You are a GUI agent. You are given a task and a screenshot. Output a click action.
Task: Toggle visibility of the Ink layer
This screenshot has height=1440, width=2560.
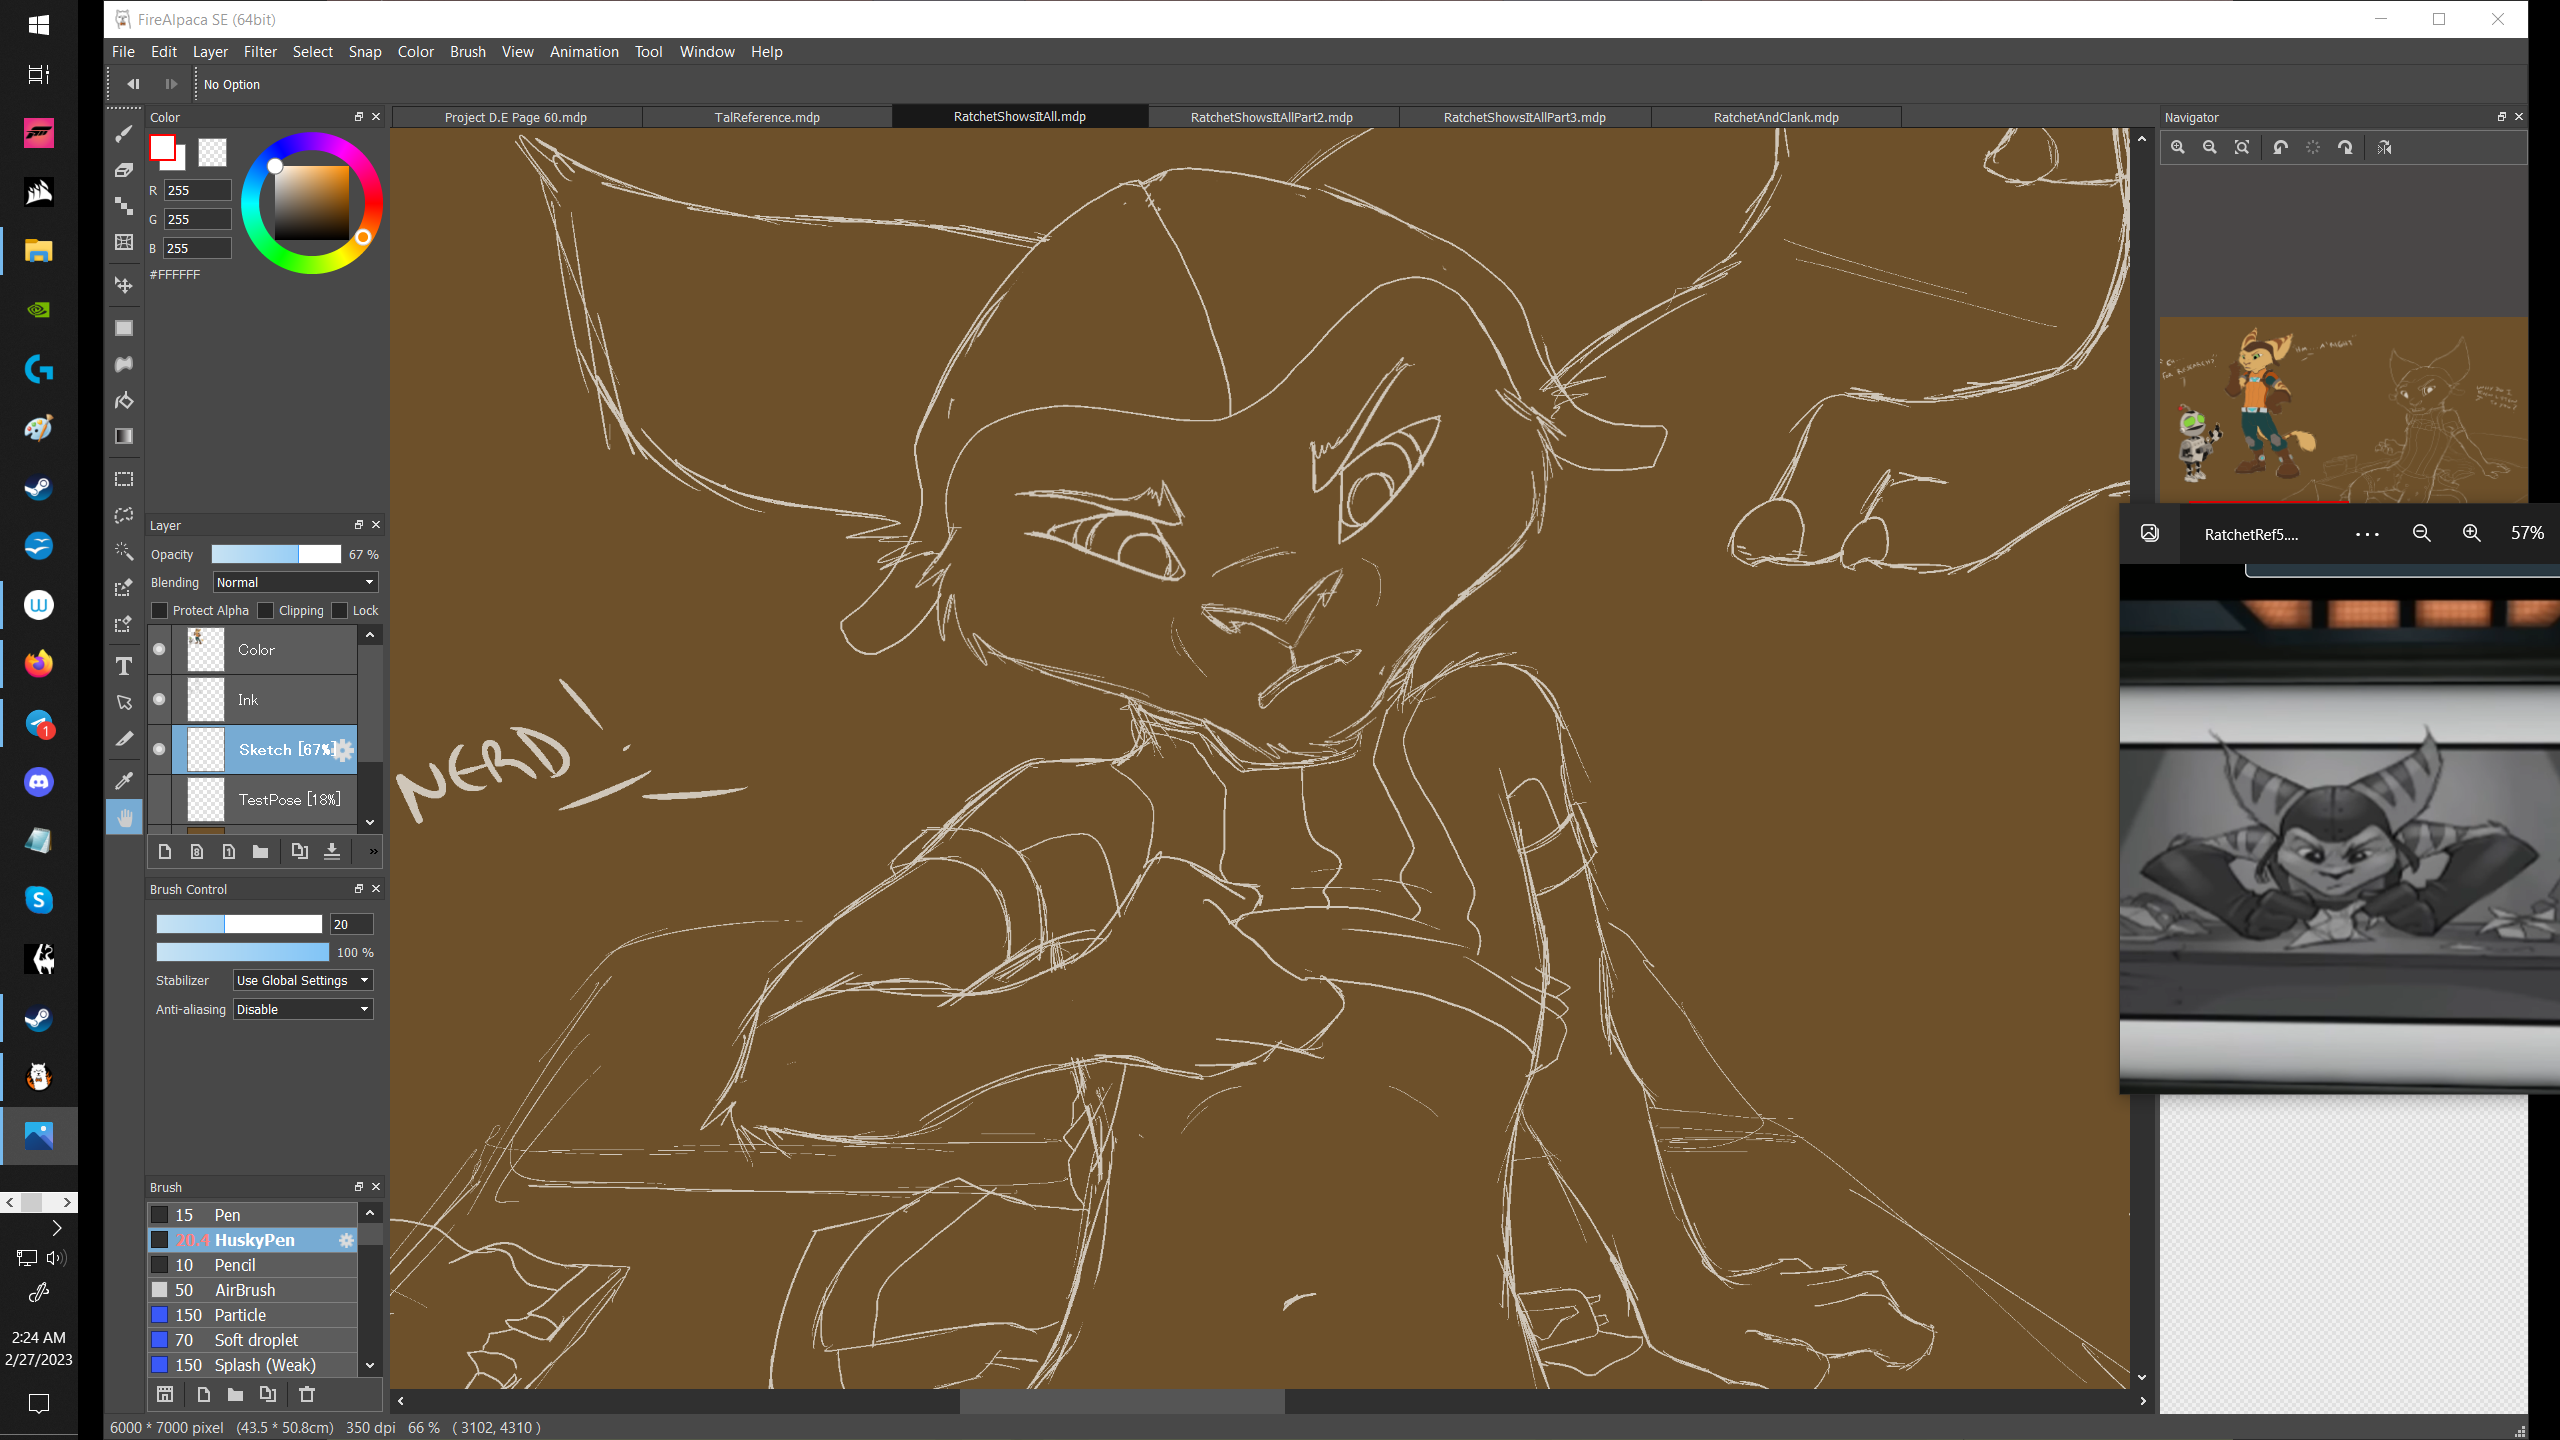[159, 699]
